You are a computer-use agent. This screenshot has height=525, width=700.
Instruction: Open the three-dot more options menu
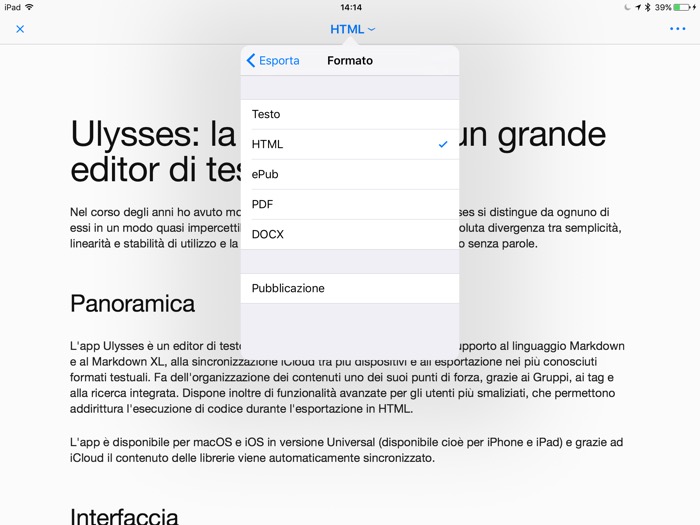(677, 29)
